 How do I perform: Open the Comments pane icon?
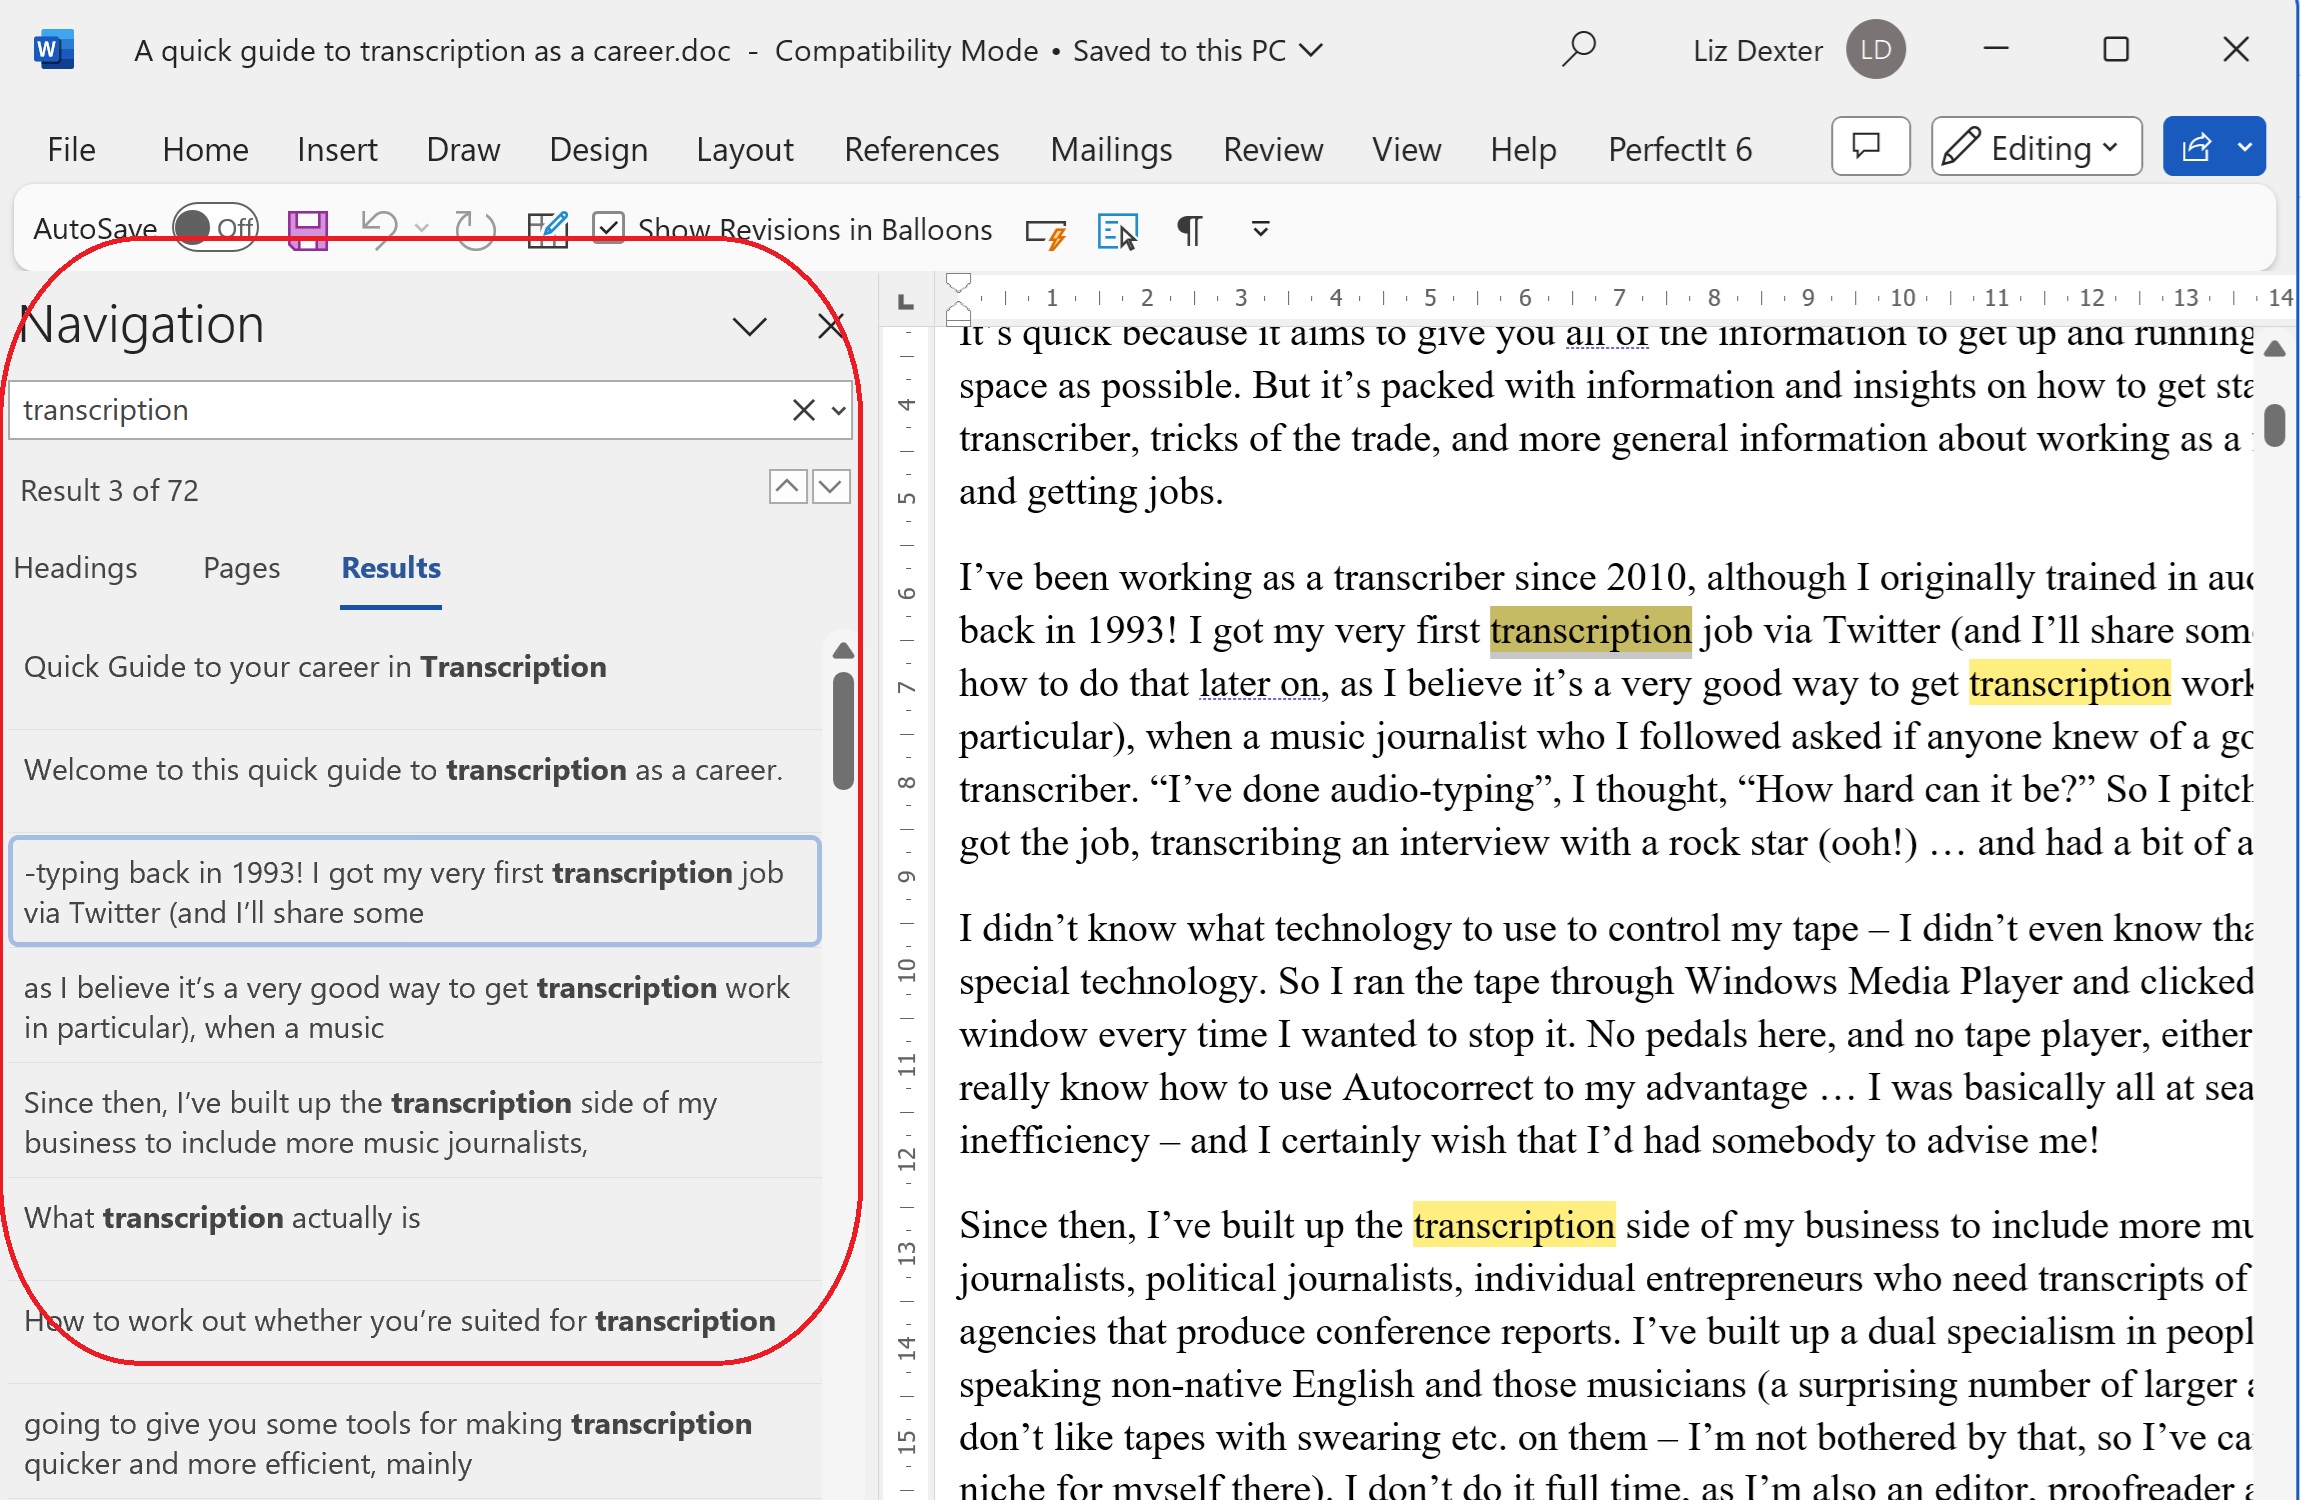(x=1869, y=147)
